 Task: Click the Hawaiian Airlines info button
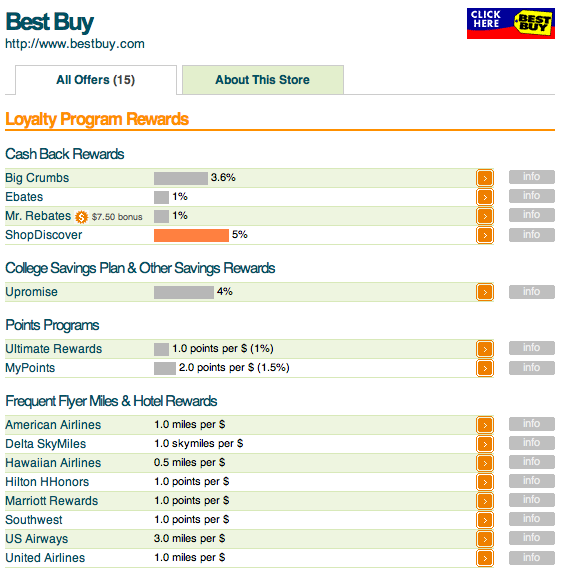click(x=532, y=462)
